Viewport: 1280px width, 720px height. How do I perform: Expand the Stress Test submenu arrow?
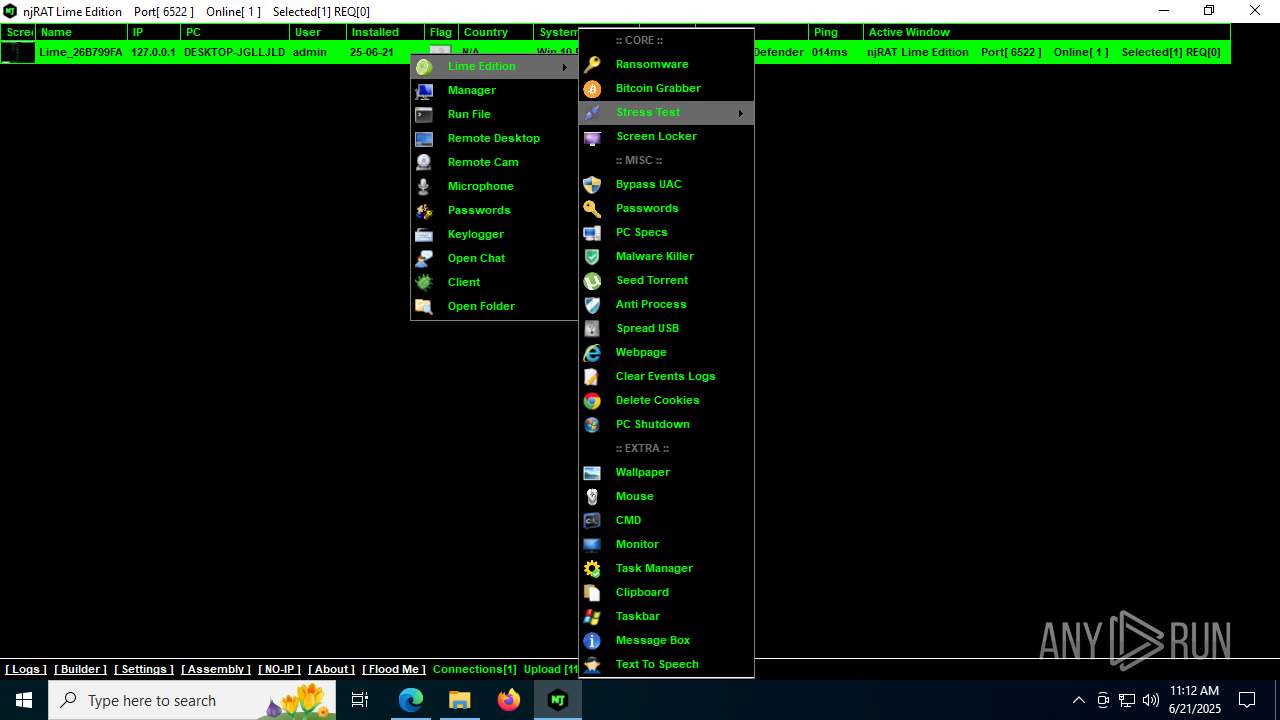point(741,113)
